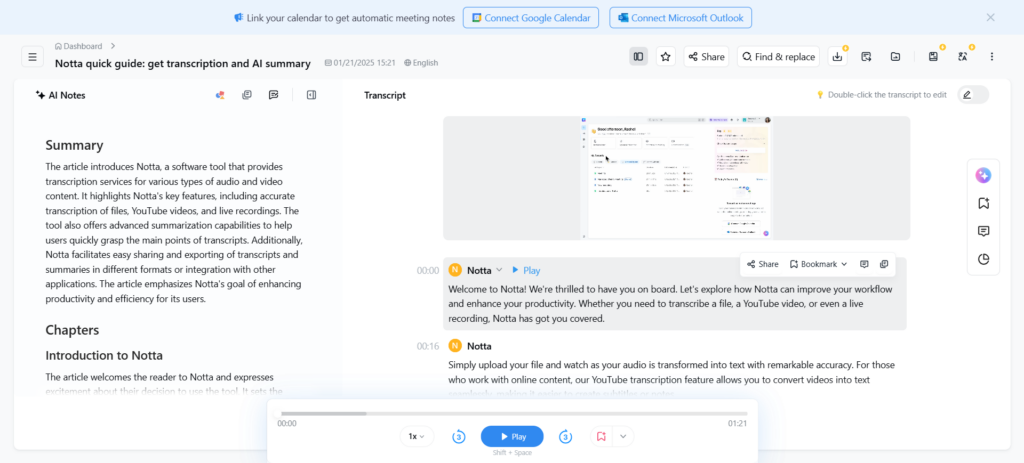Screen dimensions: 1024x463
Task: Go to Dashboard breadcrumb
Action: 78,46
